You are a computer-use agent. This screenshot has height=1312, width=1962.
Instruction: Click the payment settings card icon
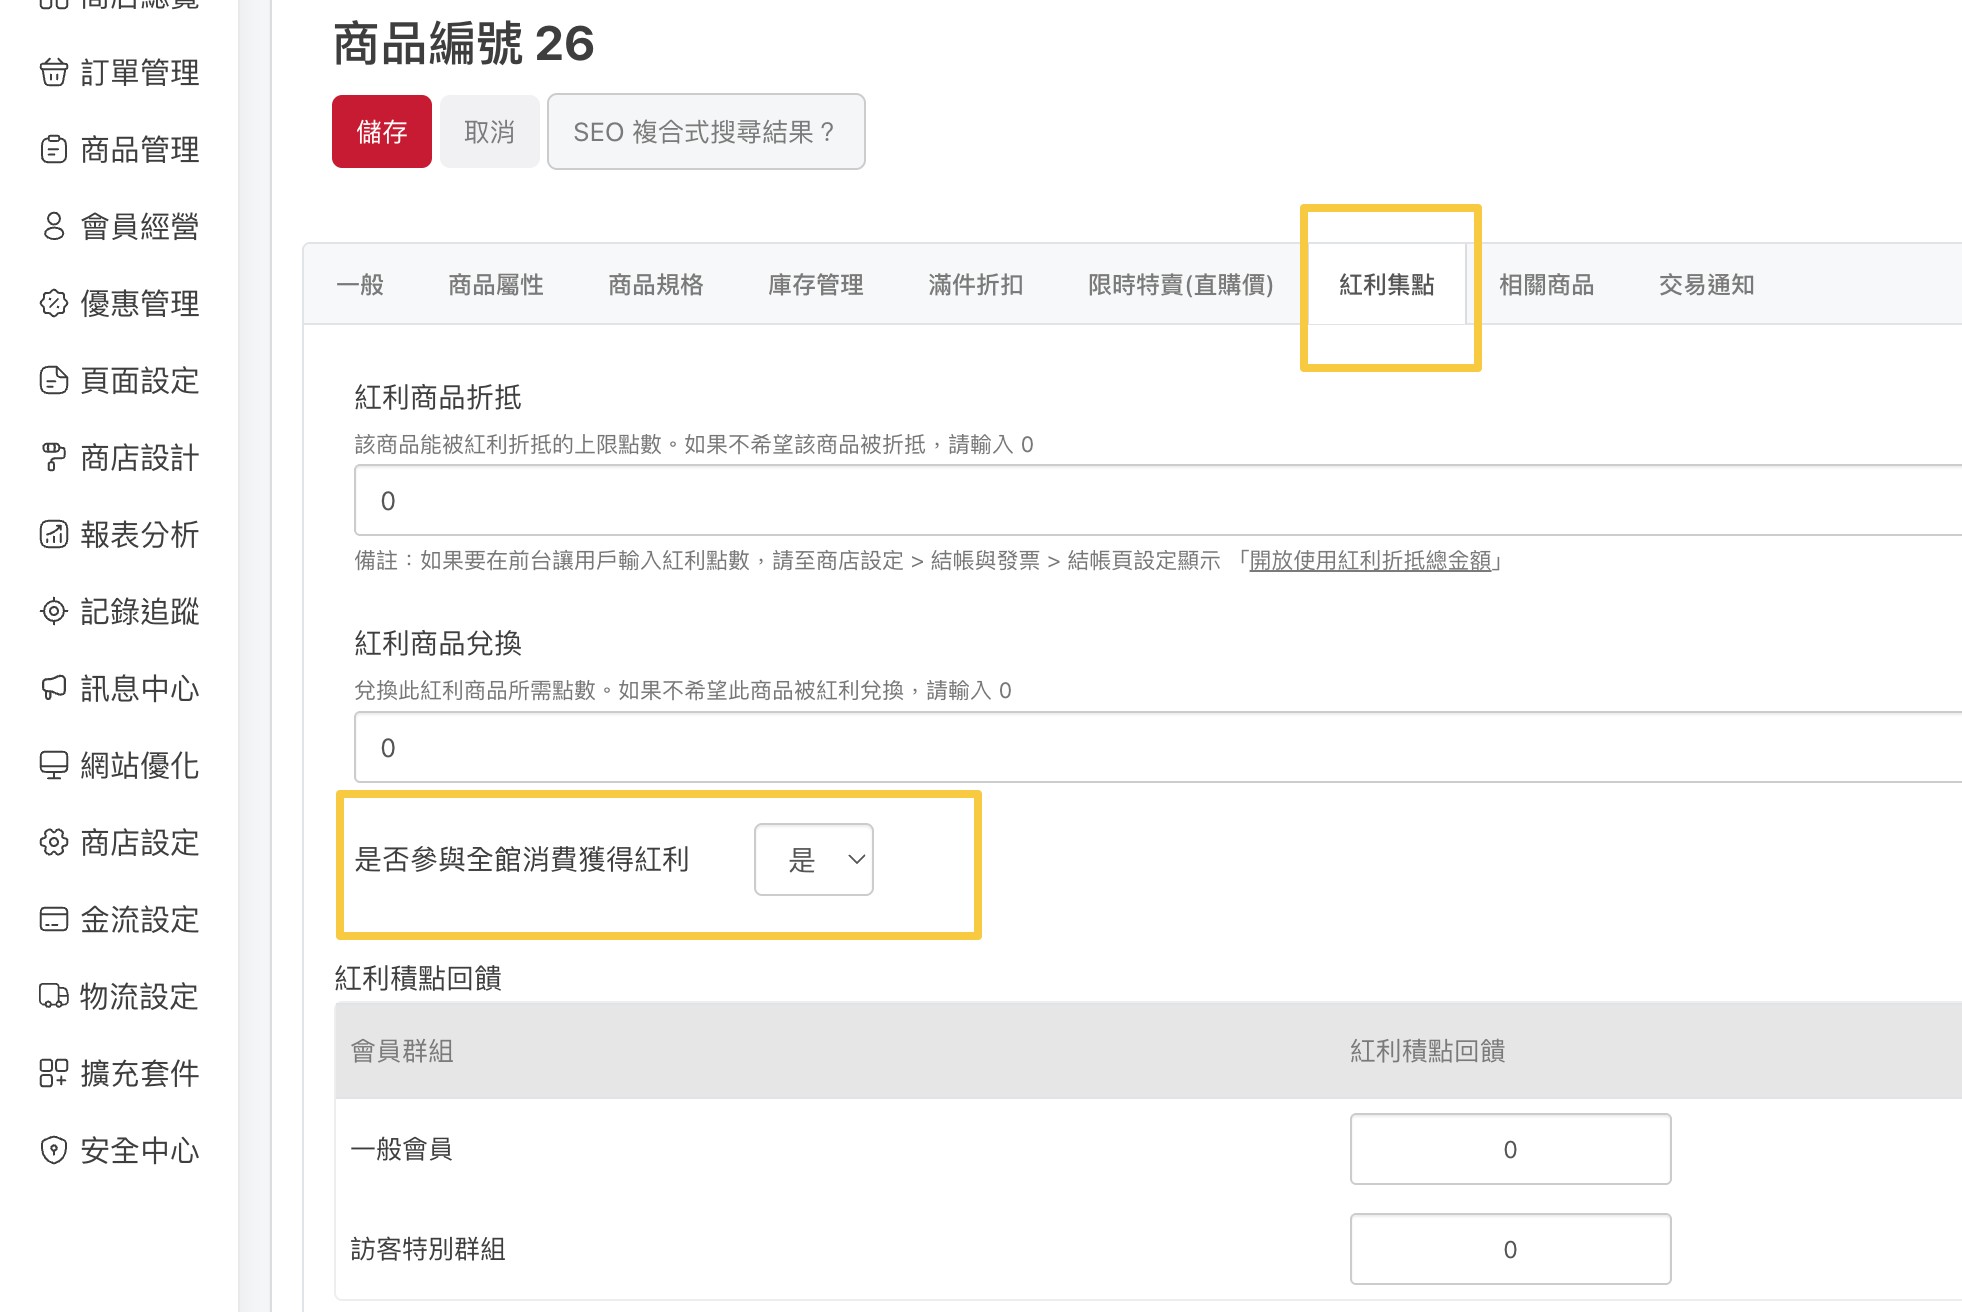point(54,919)
